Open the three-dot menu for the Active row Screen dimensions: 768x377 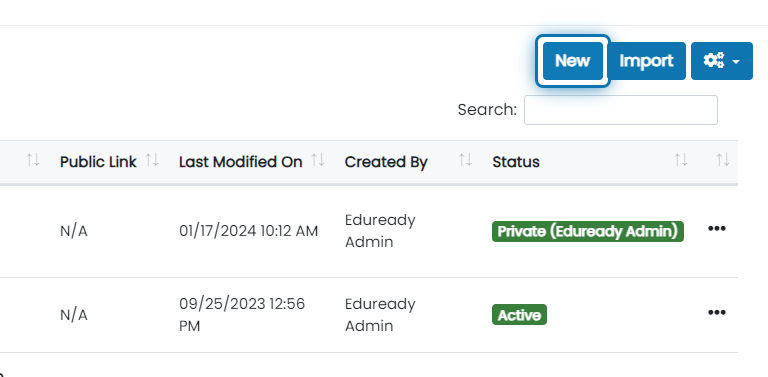(717, 312)
